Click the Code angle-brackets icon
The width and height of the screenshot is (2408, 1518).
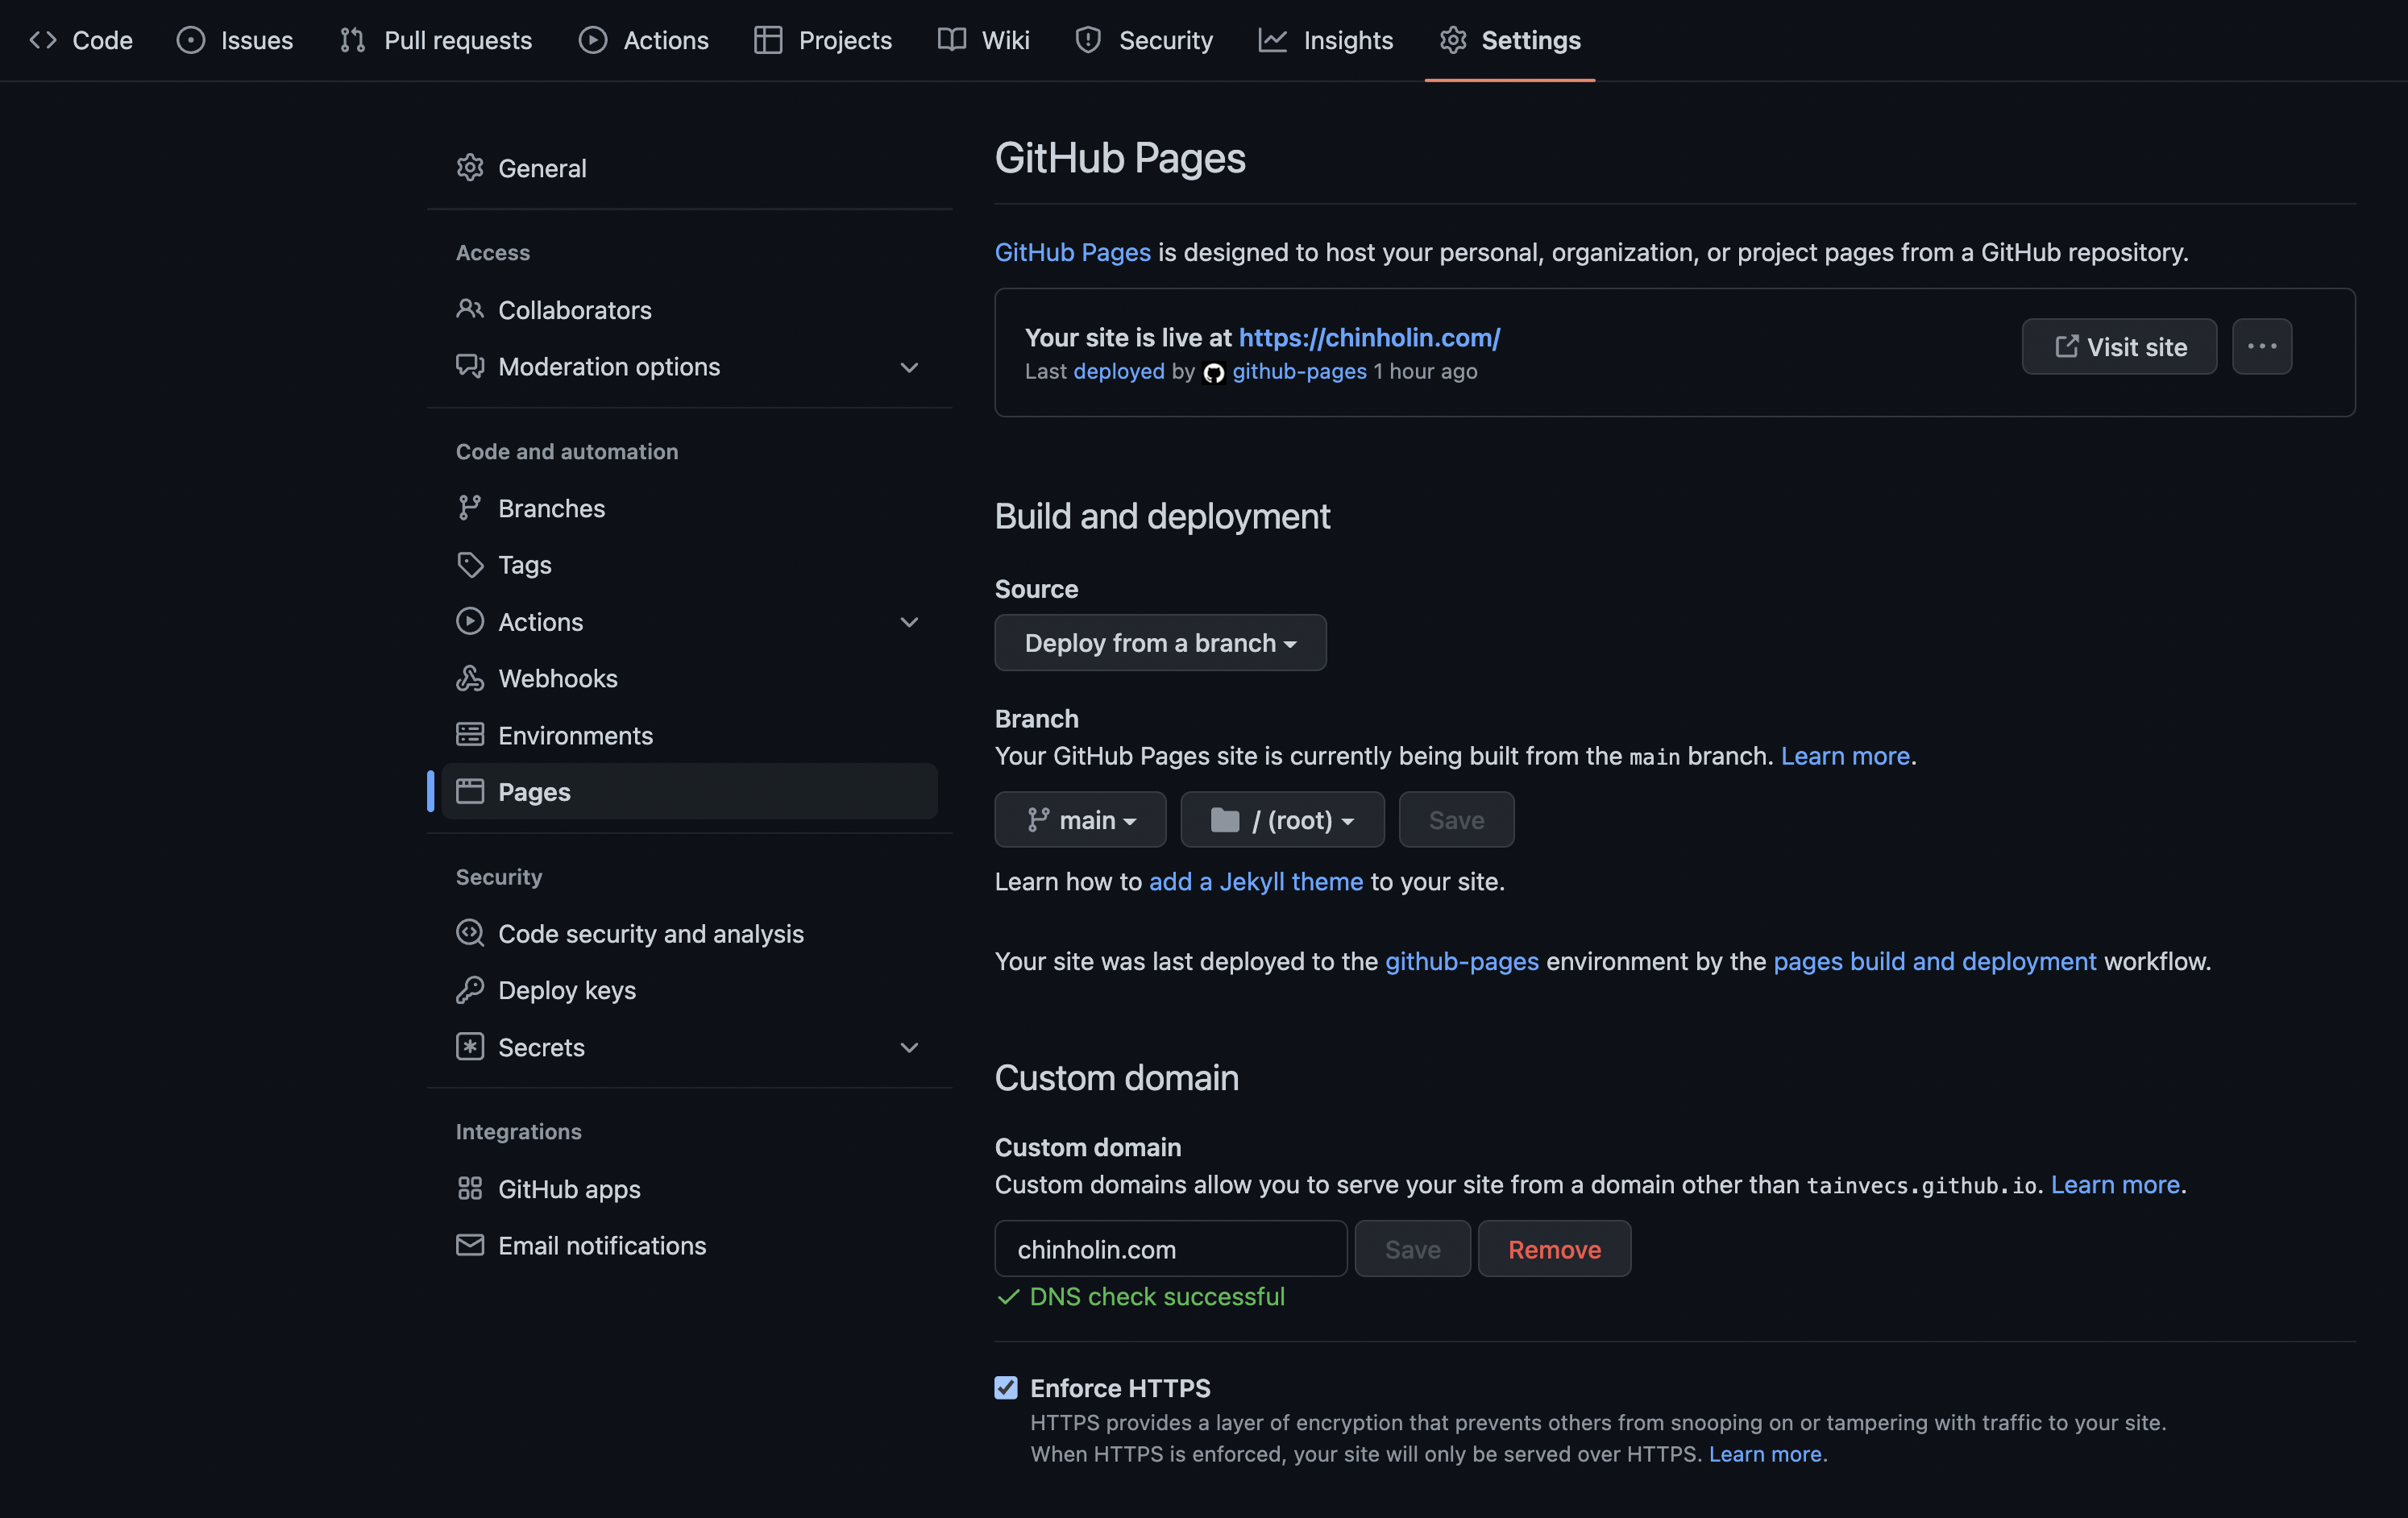pyautogui.click(x=43, y=40)
